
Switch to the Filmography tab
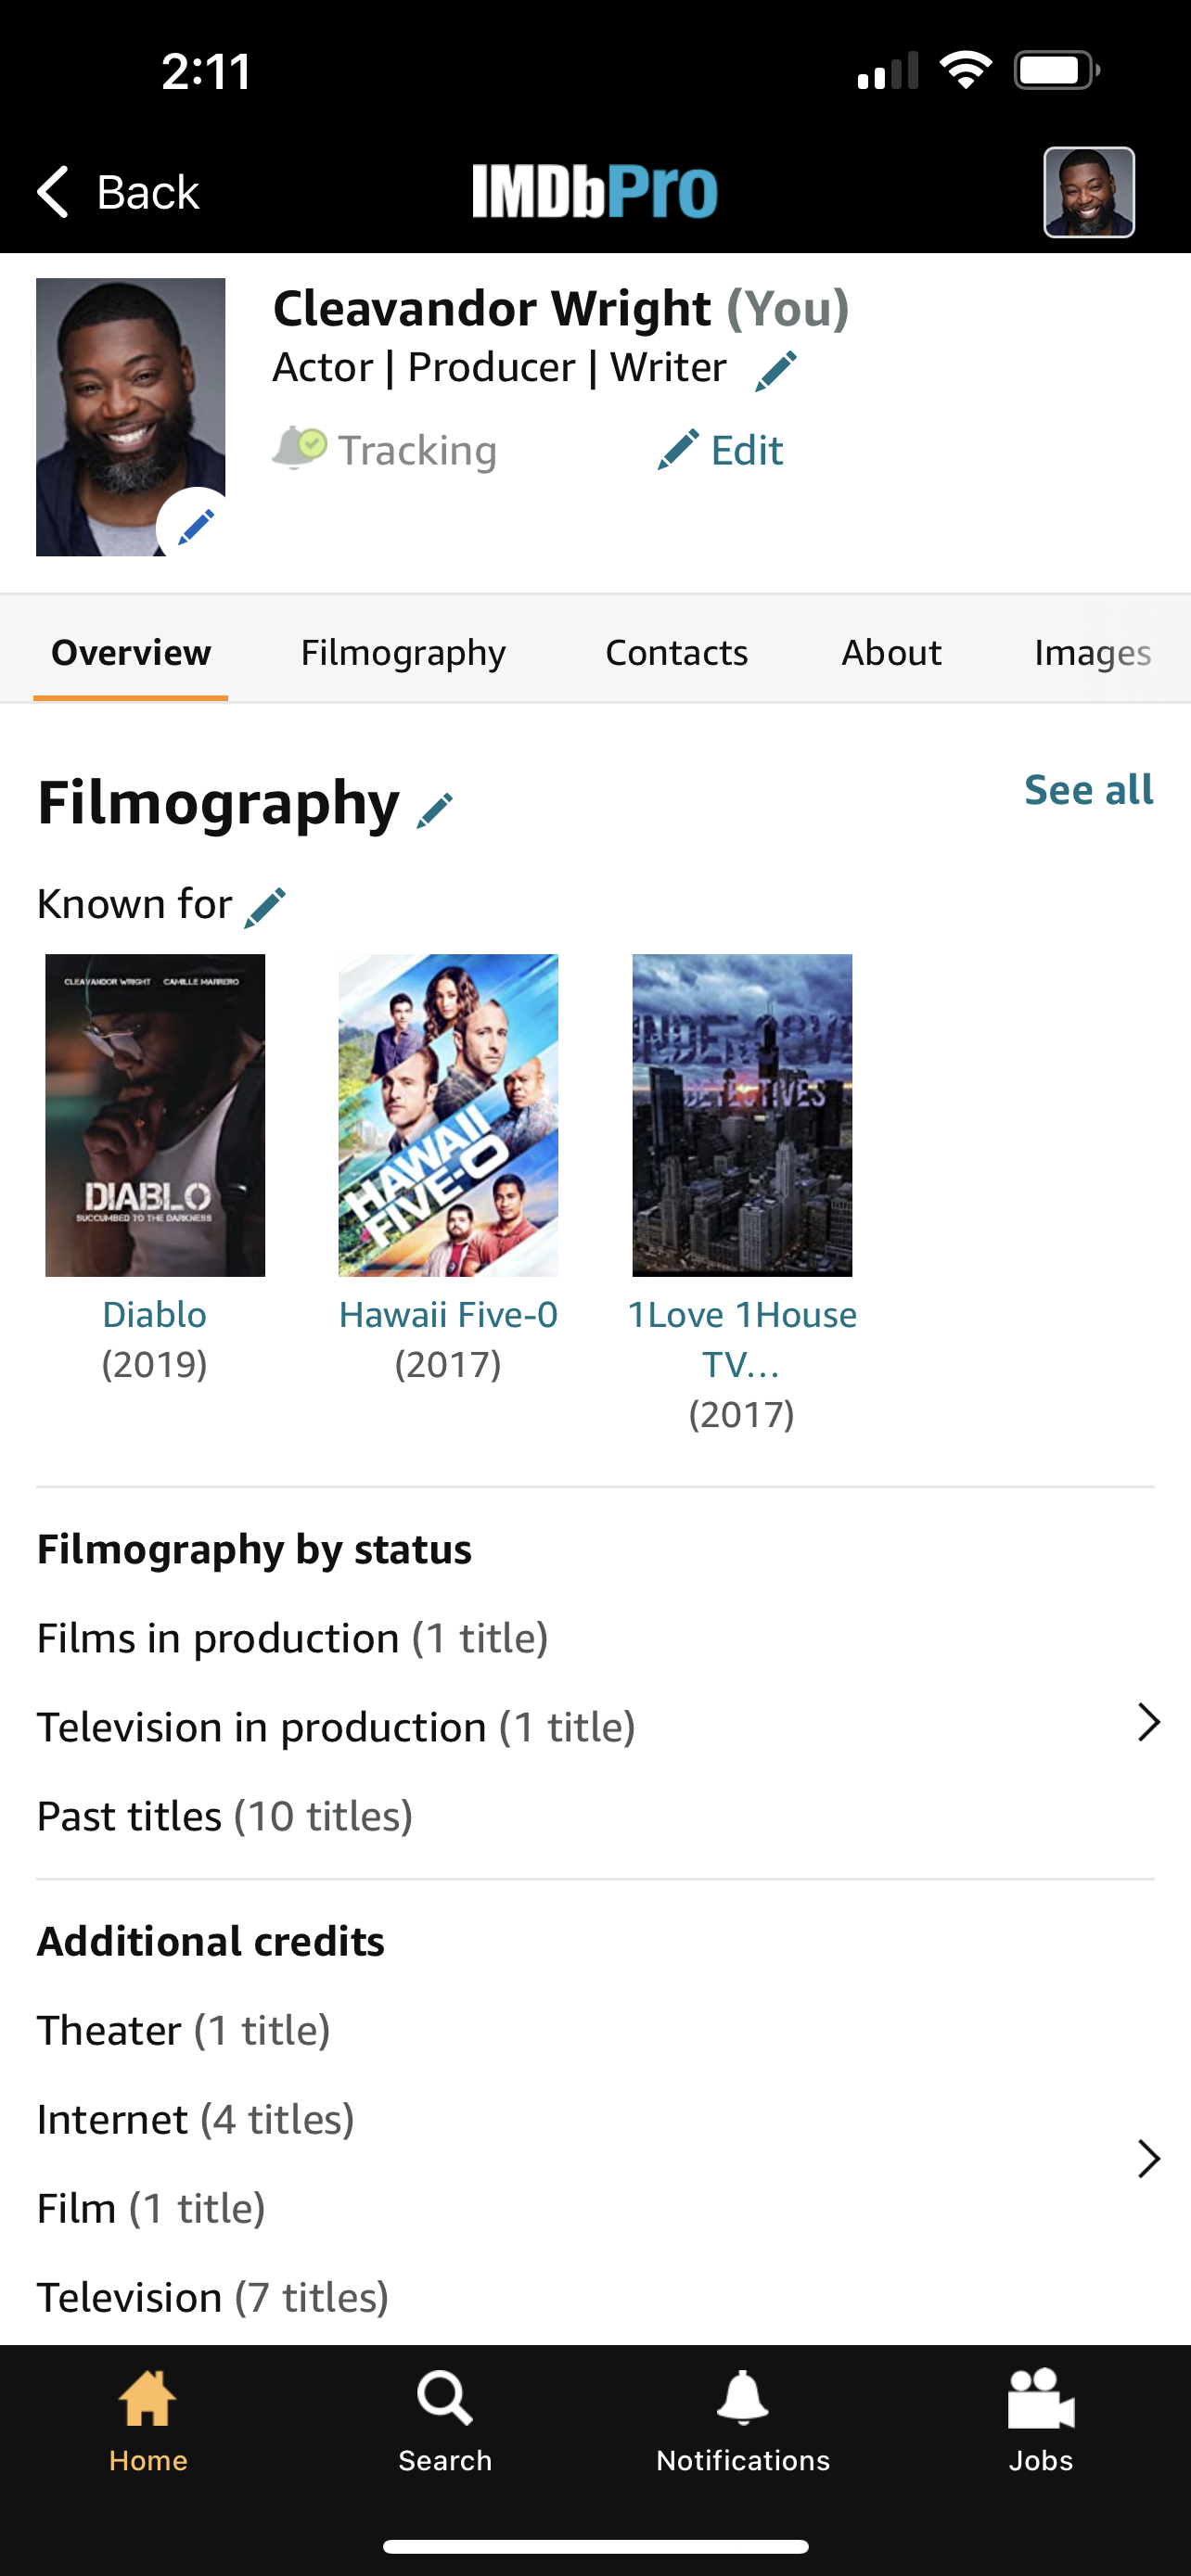coord(403,653)
